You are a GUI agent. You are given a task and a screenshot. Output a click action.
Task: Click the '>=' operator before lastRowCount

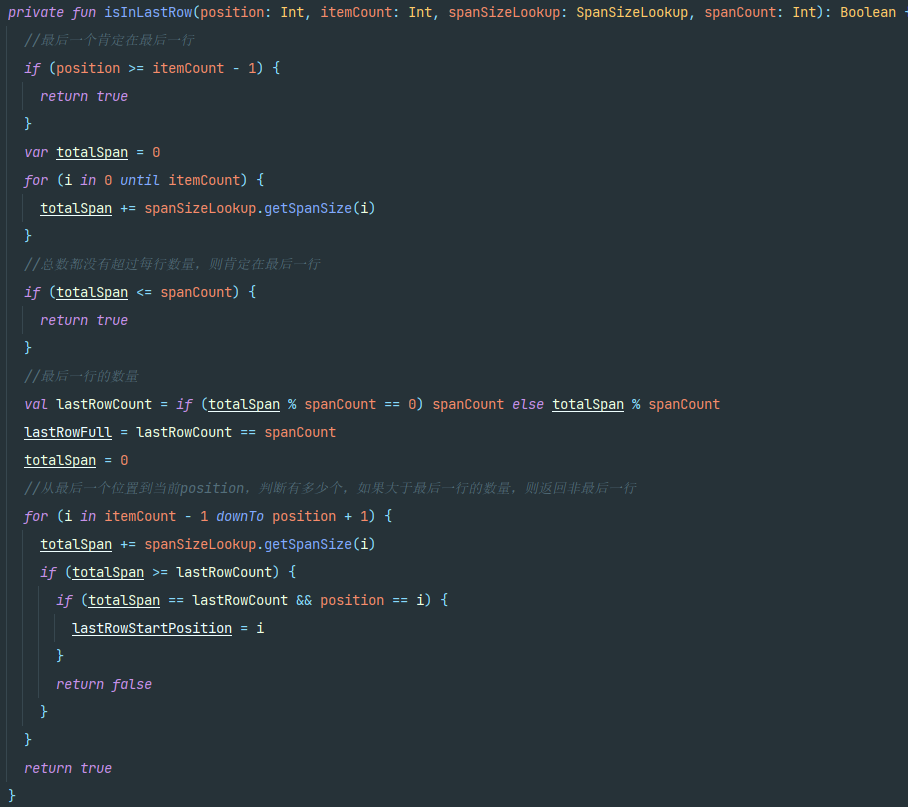pyautogui.click(x=160, y=573)
